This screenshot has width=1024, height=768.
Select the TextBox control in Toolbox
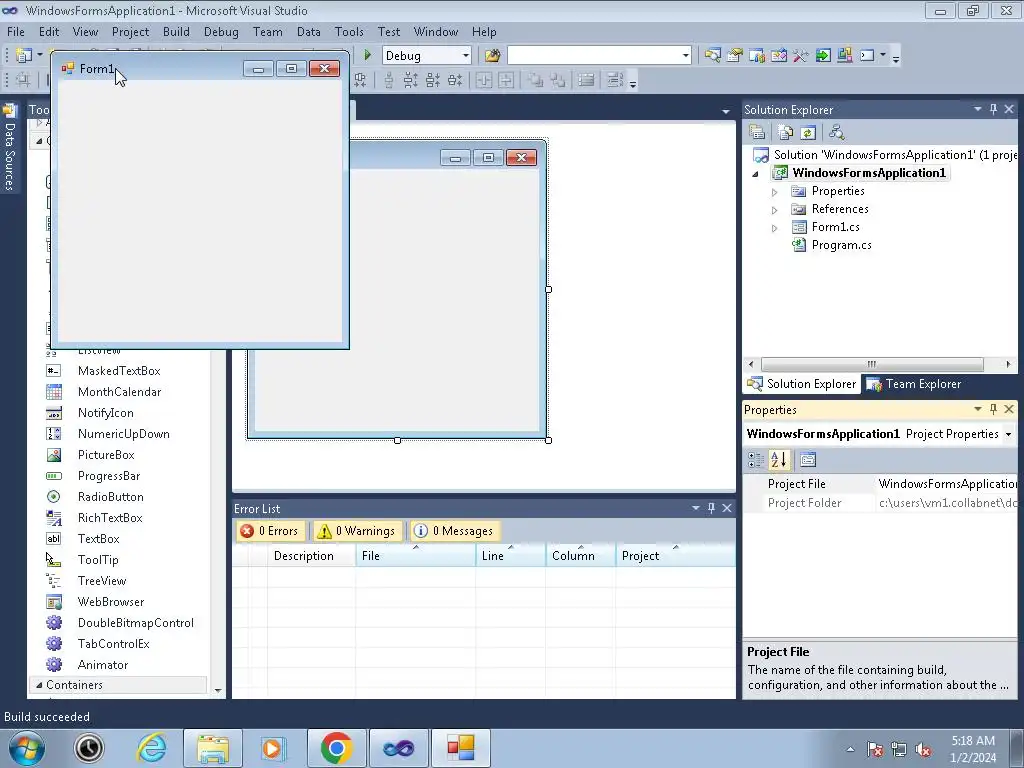99,538
